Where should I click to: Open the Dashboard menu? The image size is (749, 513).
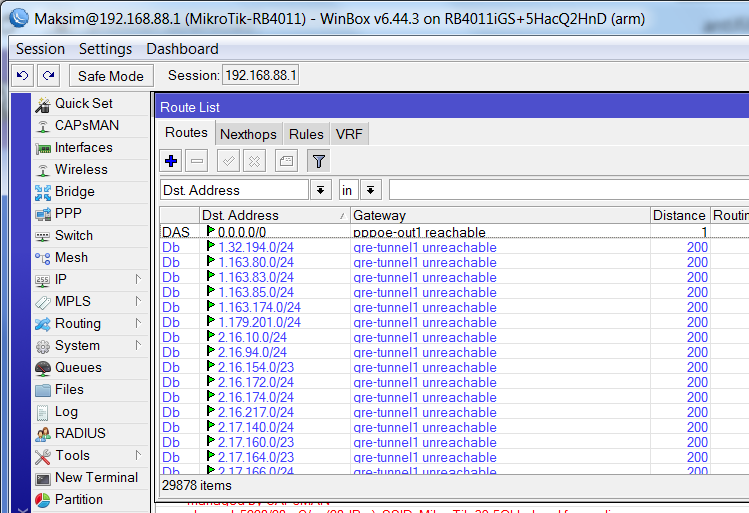pos(182,49)
